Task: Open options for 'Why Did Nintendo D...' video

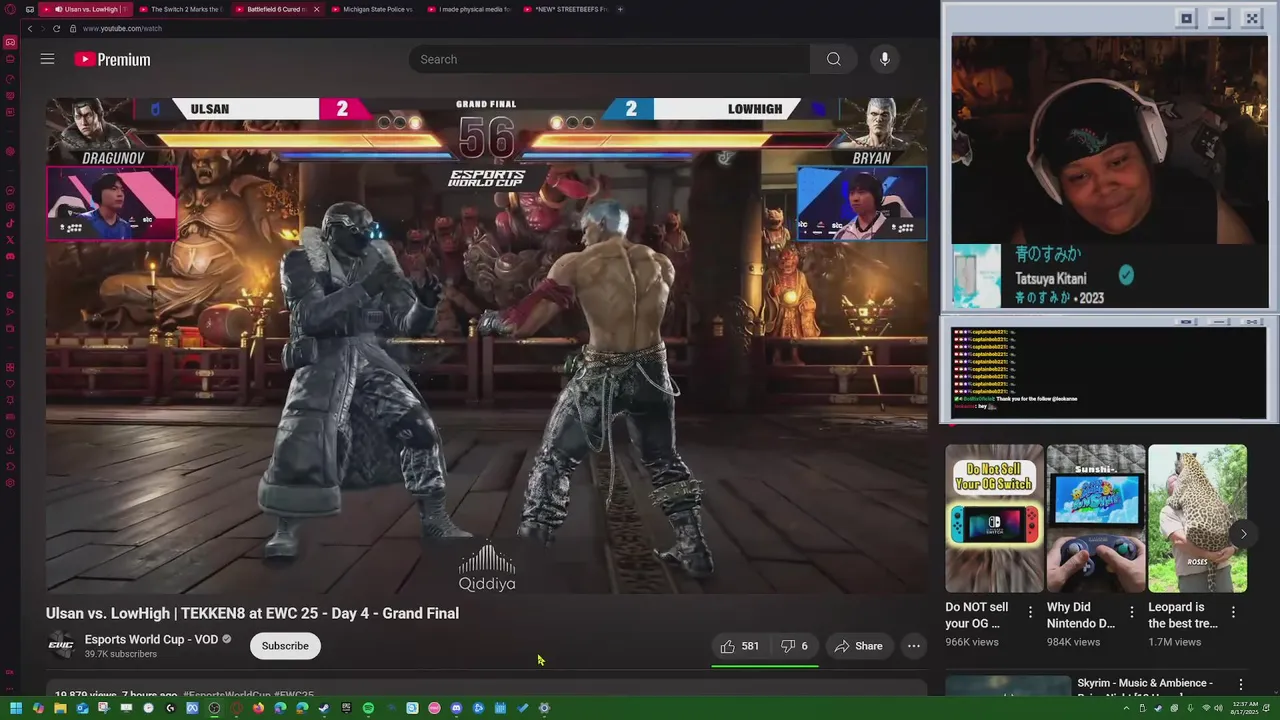Action: pyautogui.click(x=1132, y=612)
